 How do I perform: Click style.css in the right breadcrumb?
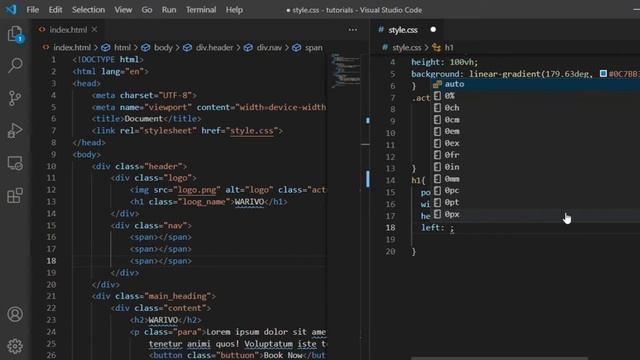[x=406, y=48]
